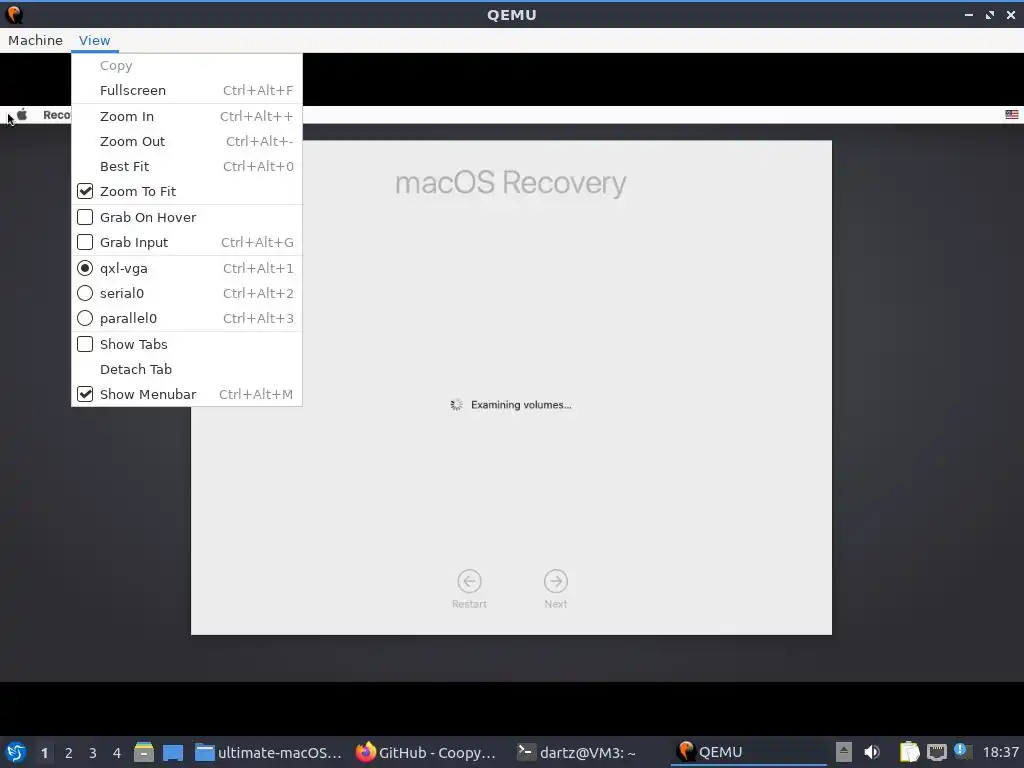The image size is (1024, 768).
Task: Click the Apple logo in macOS menu bar
Action: point(22,115)
